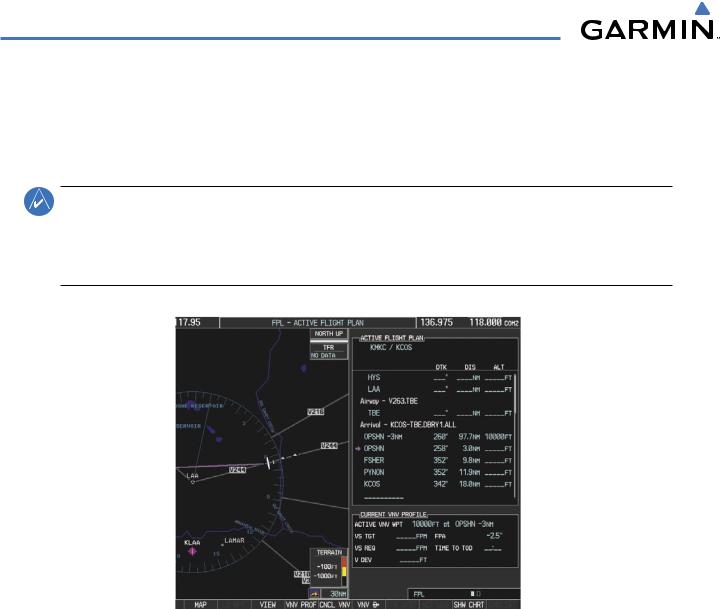722x609 pixels.
Task: Click the LAA VOR symbol on map
Action: tap(192, 482)
